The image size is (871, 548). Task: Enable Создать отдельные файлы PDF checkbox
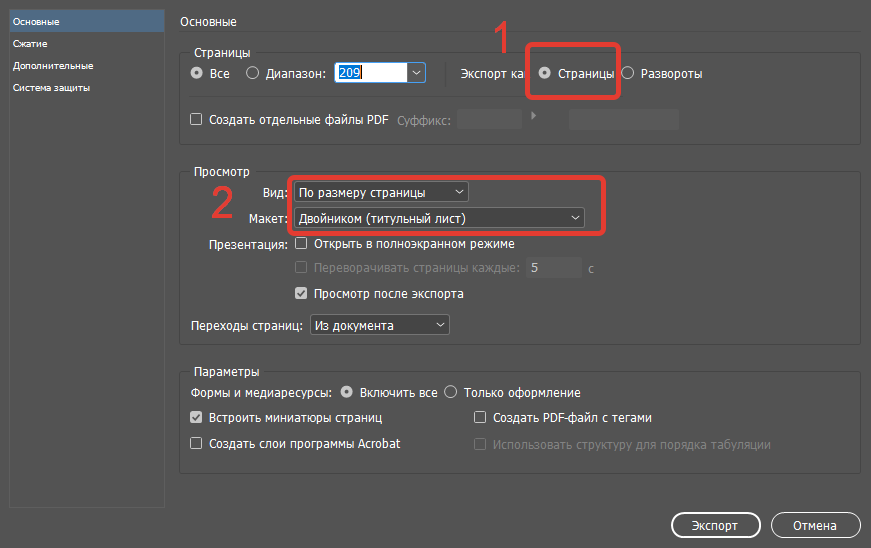pos(196,119)
